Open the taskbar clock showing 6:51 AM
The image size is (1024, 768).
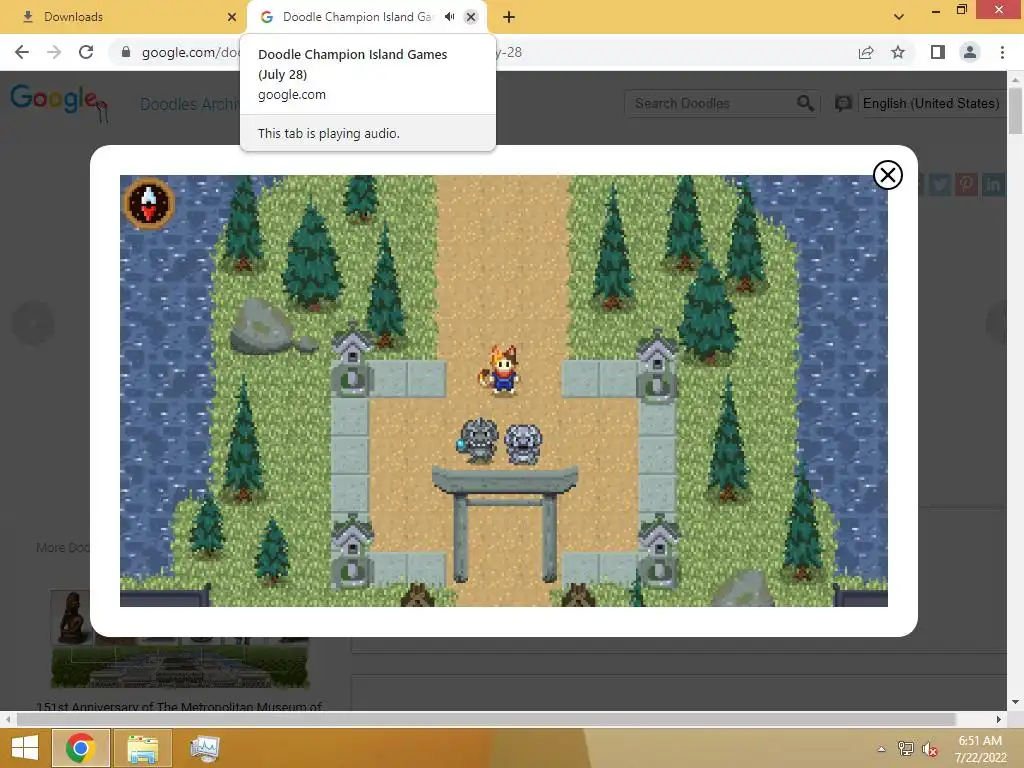(x=980, y=748)
